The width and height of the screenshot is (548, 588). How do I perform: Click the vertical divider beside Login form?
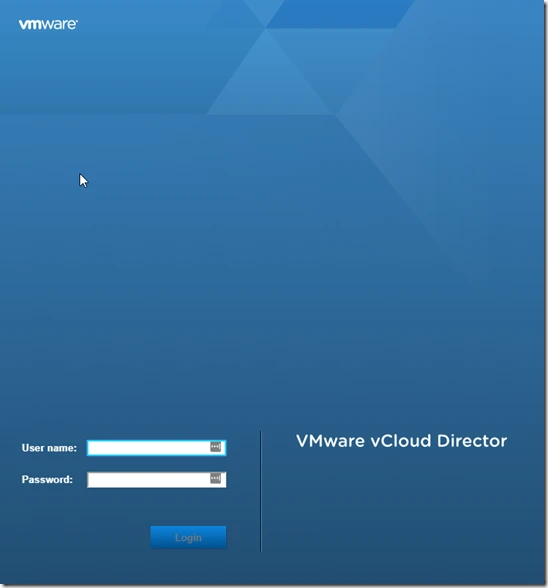click(261, 491)
